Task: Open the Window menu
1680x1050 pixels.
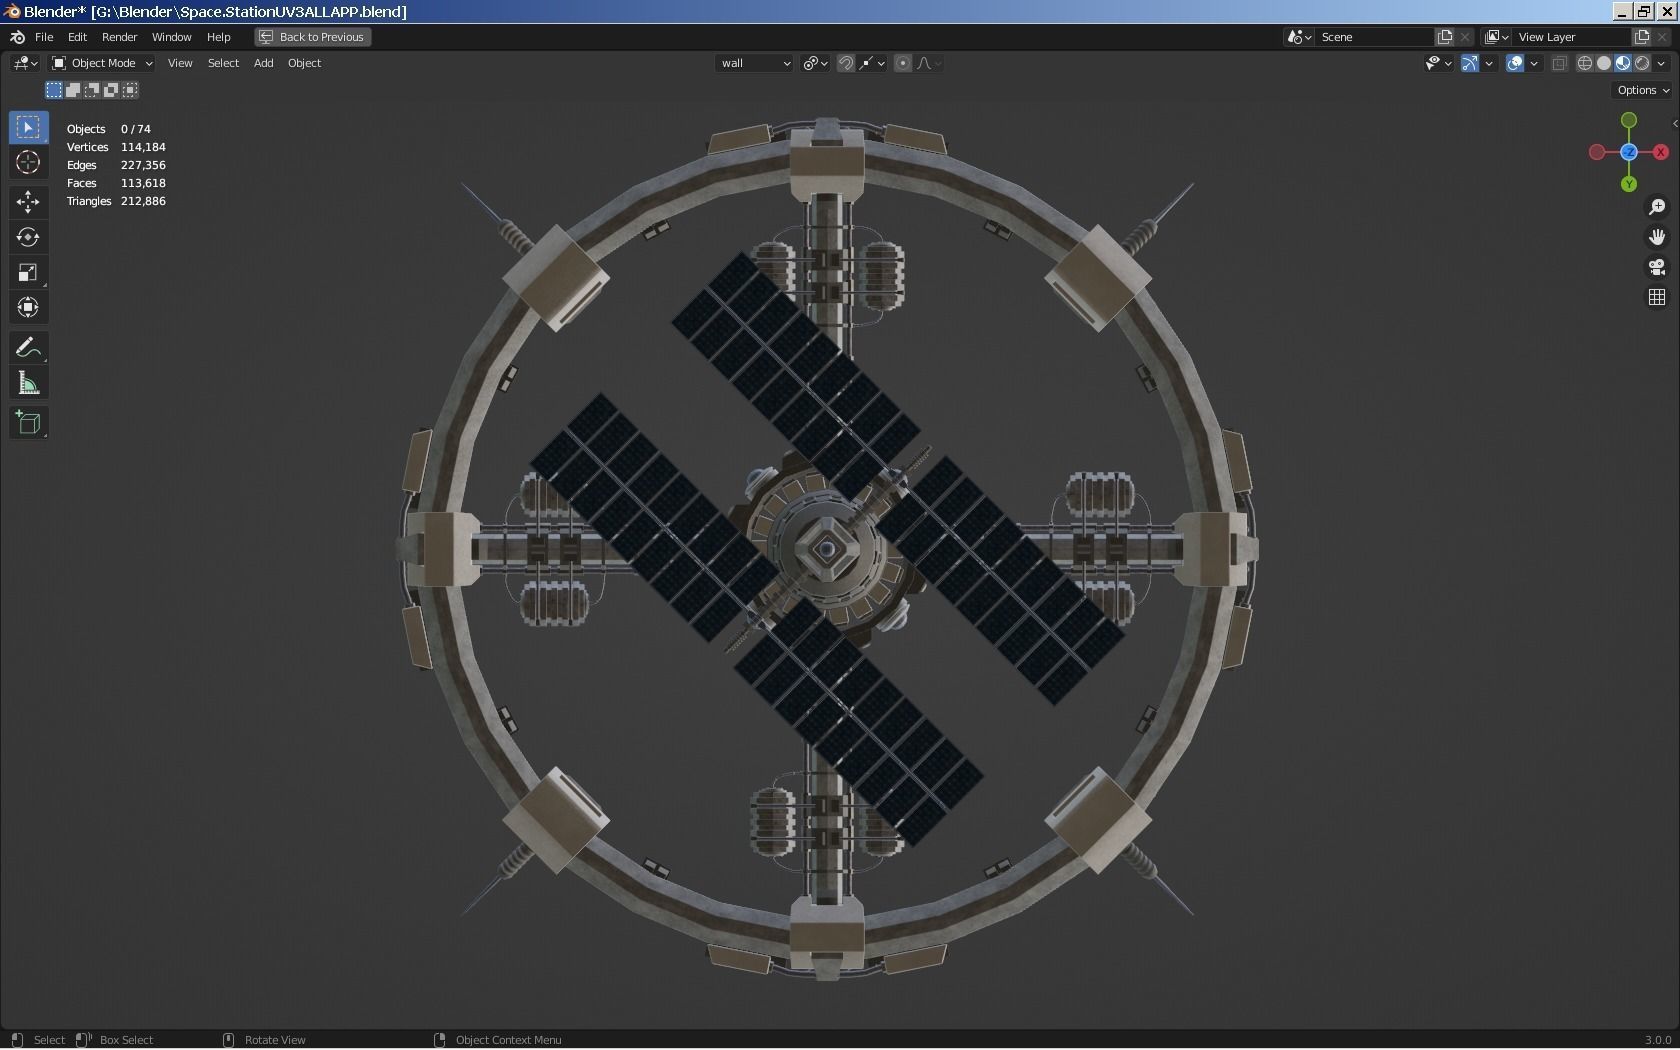Action: coord(171,37)
